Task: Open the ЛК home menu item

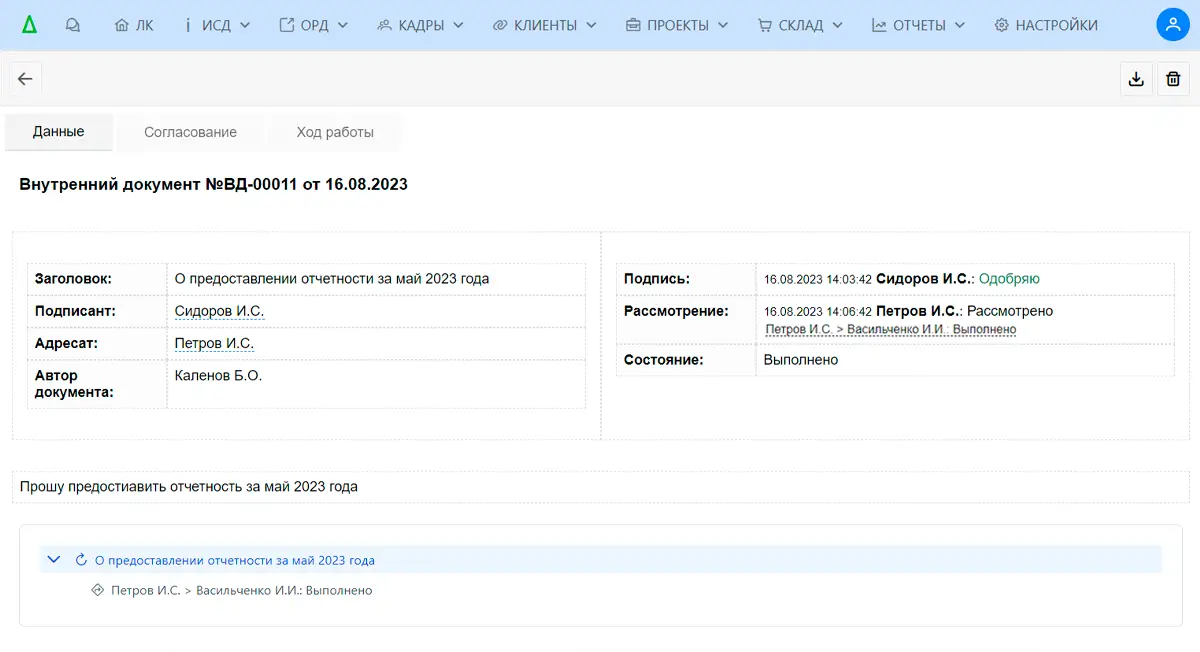Action: [x=134, y=26]
